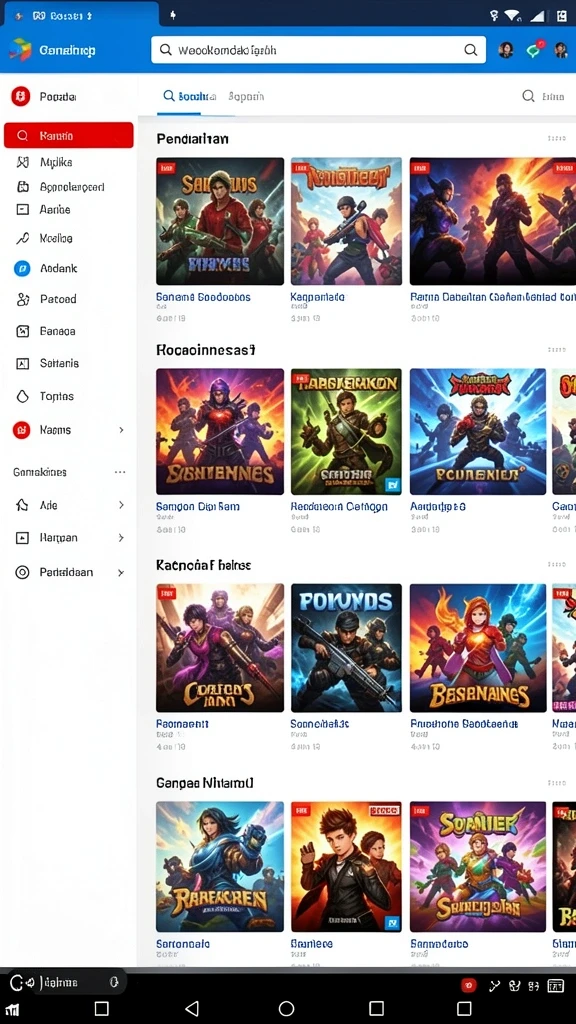
Task: Click the red round icon beside top sidebar item 'Poɑɑlɑ'
Action: (x=21, y=97)
